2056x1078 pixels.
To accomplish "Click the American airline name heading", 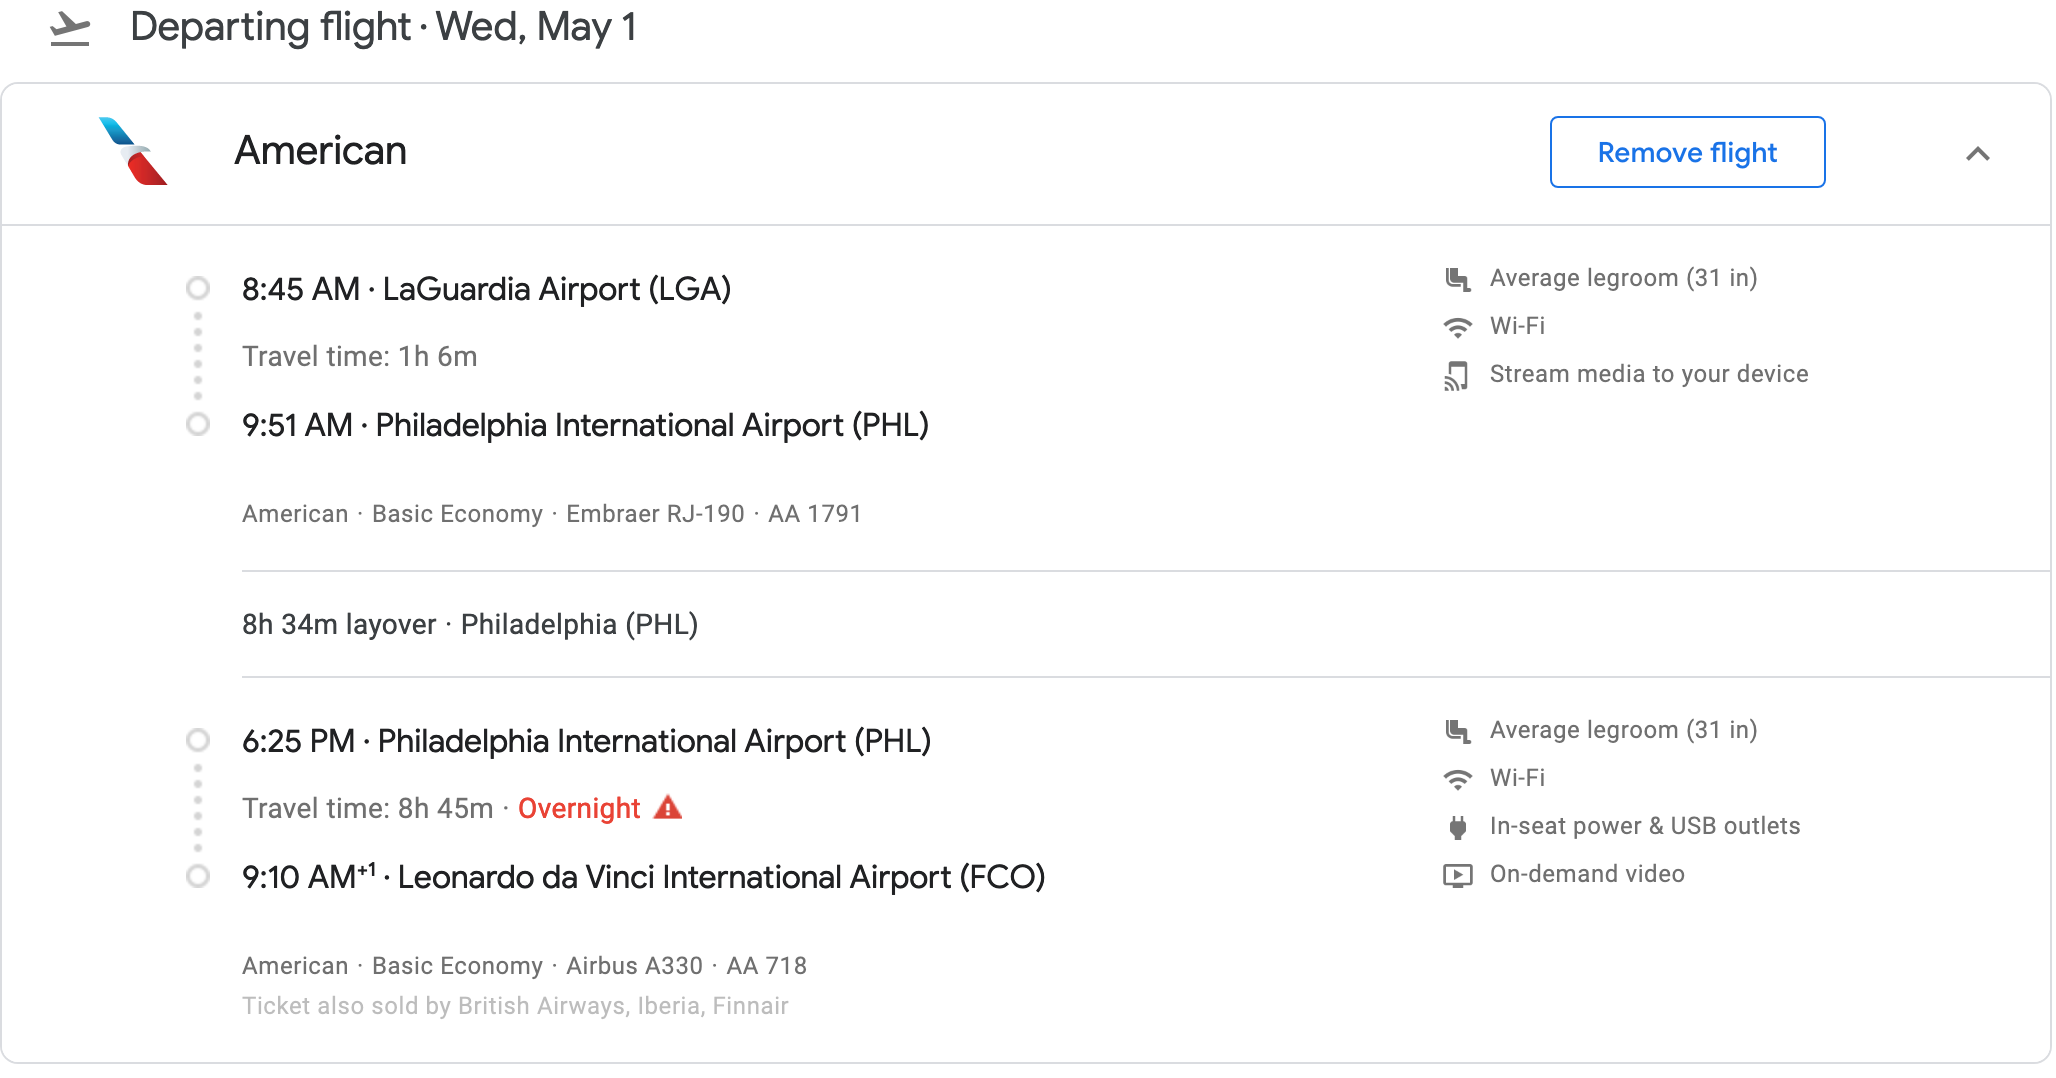I will coord(320,151).
